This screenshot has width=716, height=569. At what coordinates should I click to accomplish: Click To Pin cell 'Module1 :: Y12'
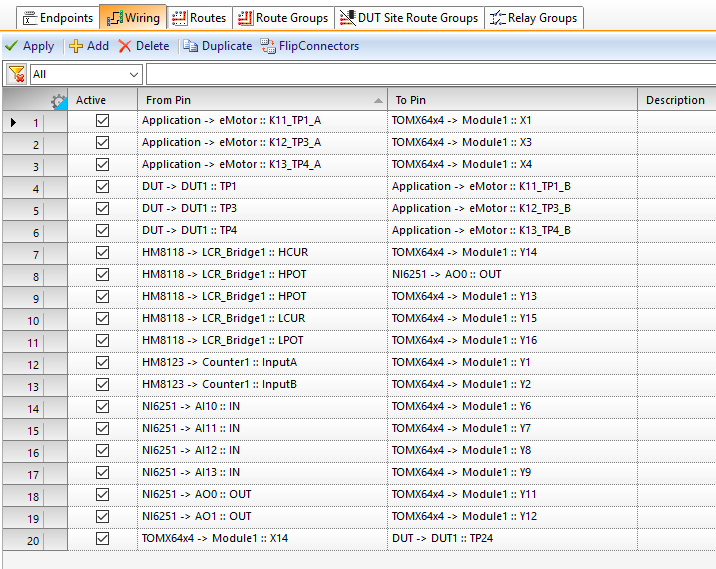click(x=512, y=516)
